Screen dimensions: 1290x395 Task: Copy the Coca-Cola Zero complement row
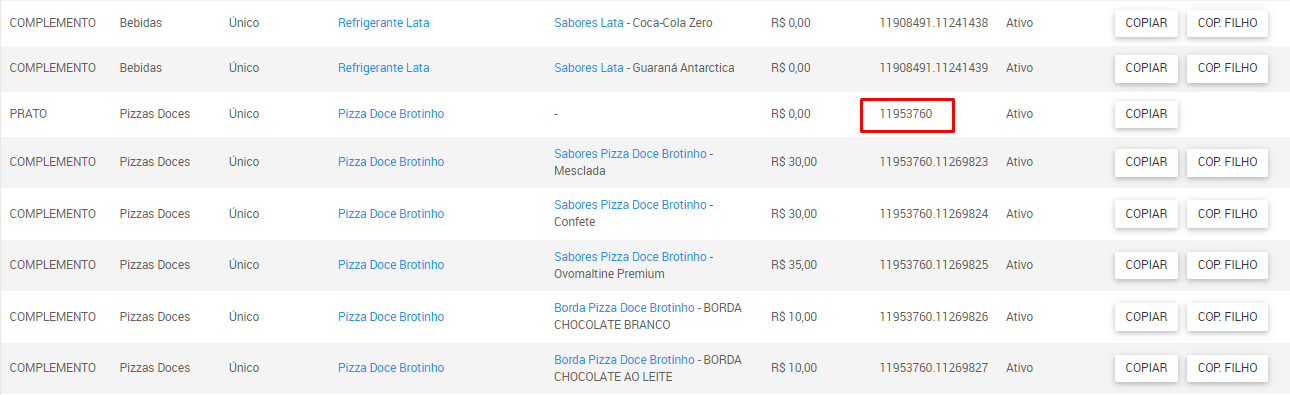[x=1146, y=23]
